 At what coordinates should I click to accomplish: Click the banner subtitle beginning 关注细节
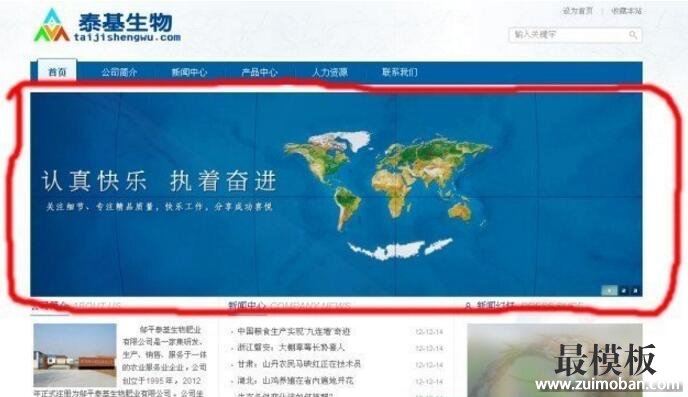click(159, 206)
